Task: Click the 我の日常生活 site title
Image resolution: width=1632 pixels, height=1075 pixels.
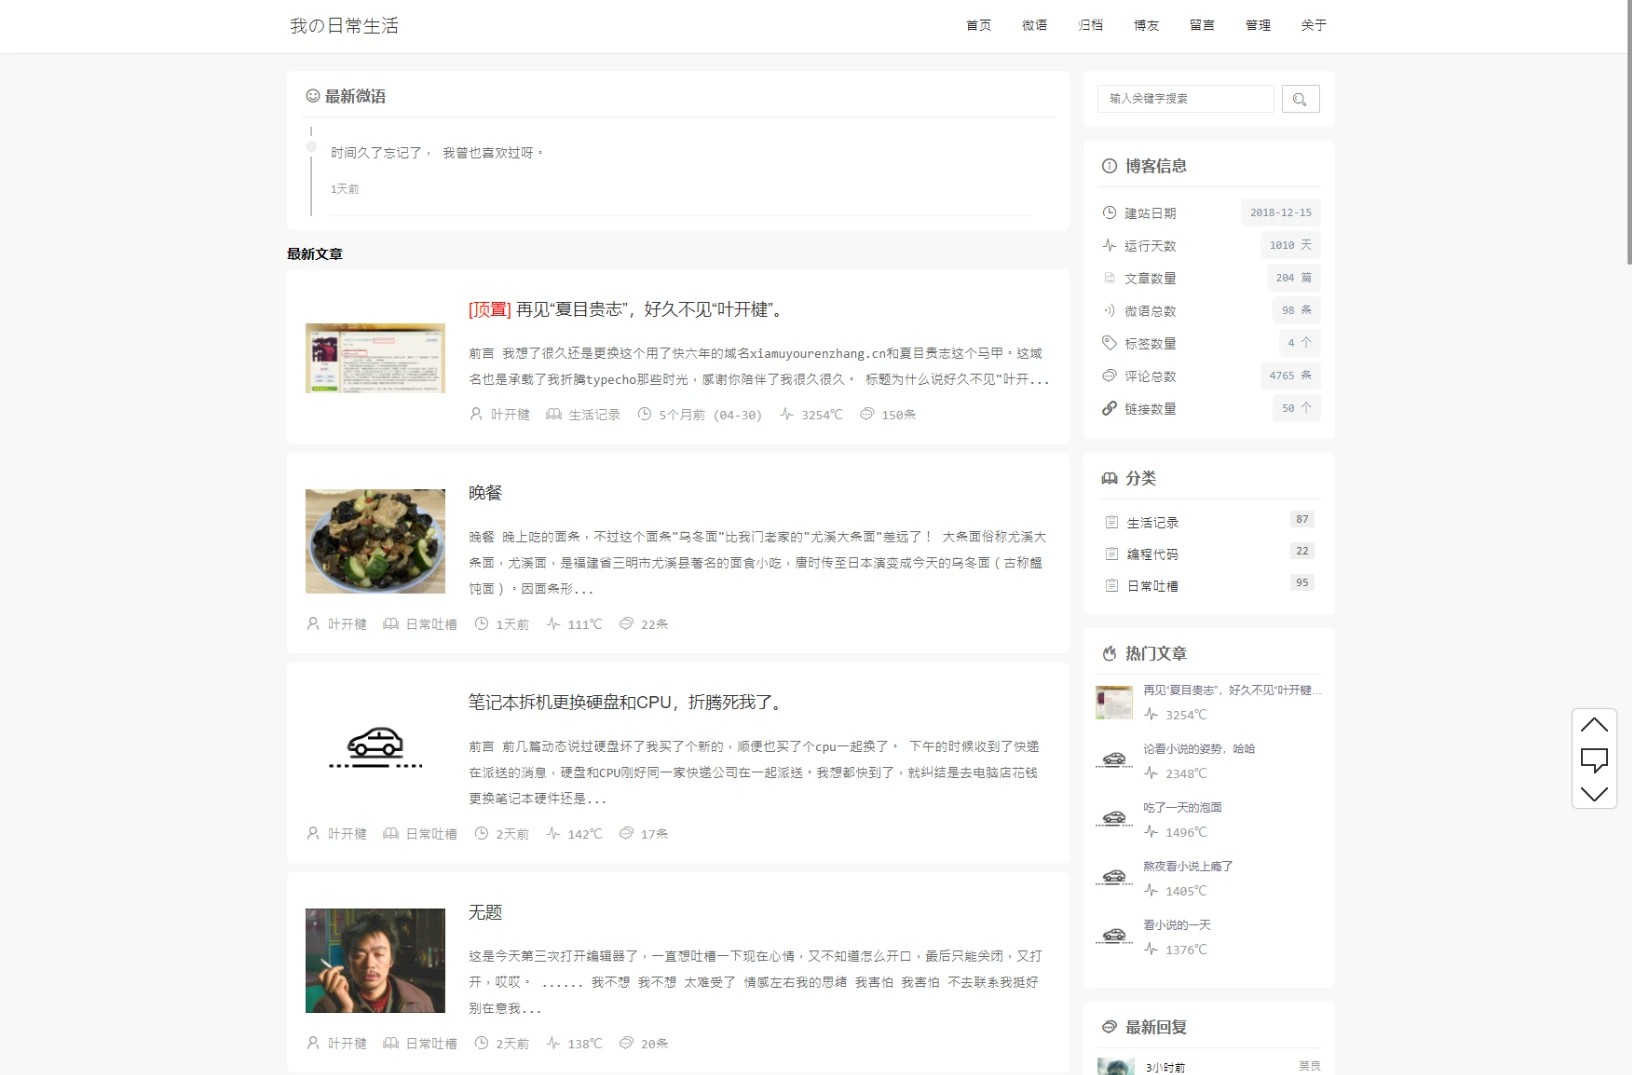Action: [x=344, y=26]
